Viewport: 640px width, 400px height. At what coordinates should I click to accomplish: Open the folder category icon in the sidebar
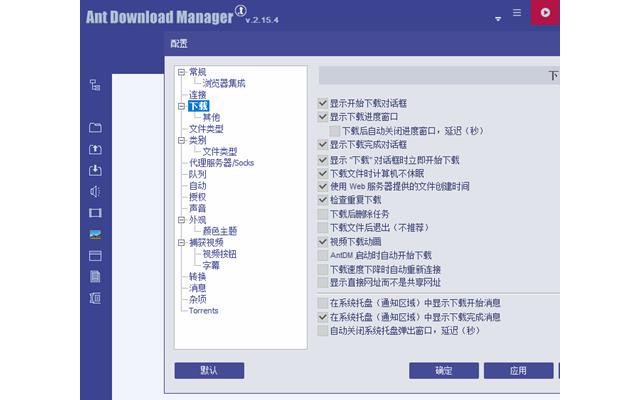click(95, 128)
